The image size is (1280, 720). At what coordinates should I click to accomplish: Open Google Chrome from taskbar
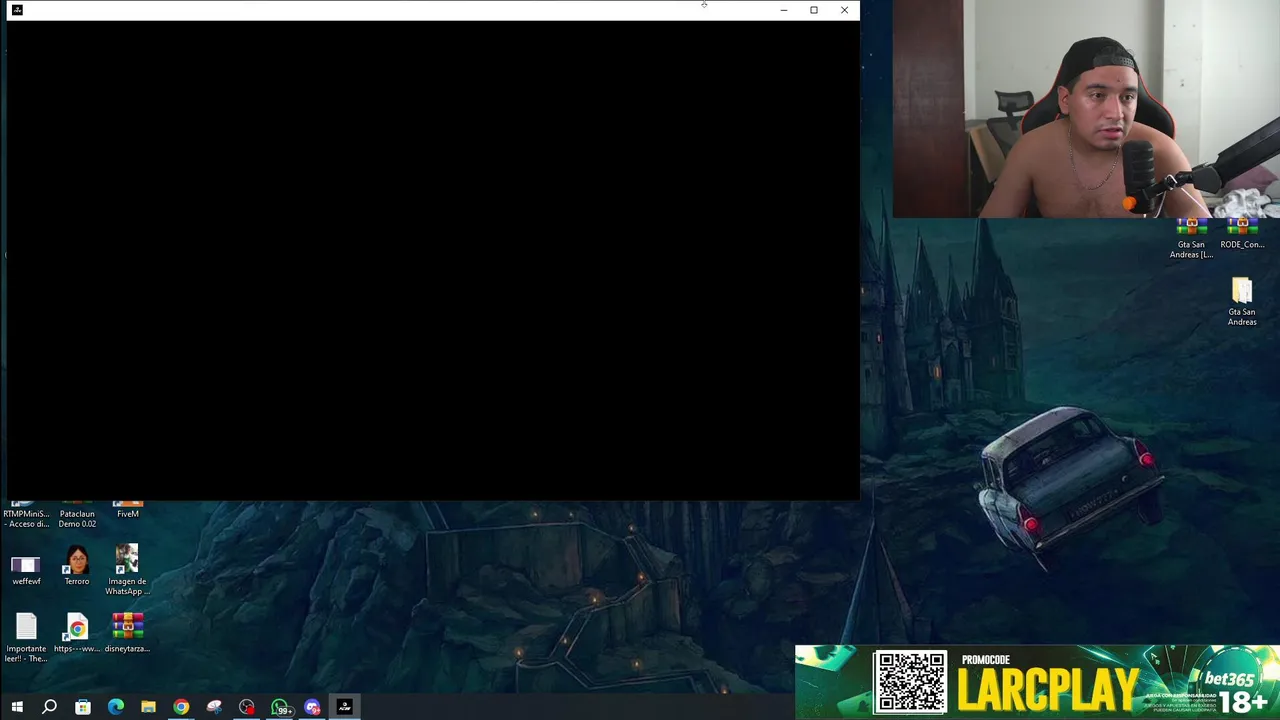point(181,707)
